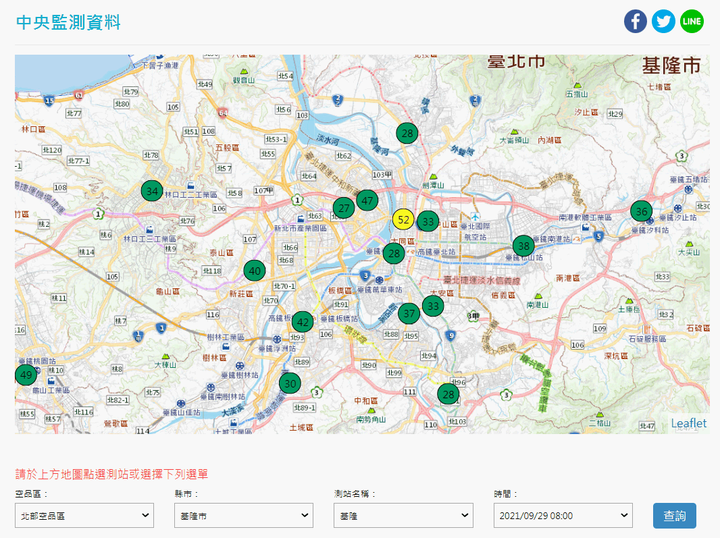
Task: Open the station marker with value 47
Action: tap(367, 200)
